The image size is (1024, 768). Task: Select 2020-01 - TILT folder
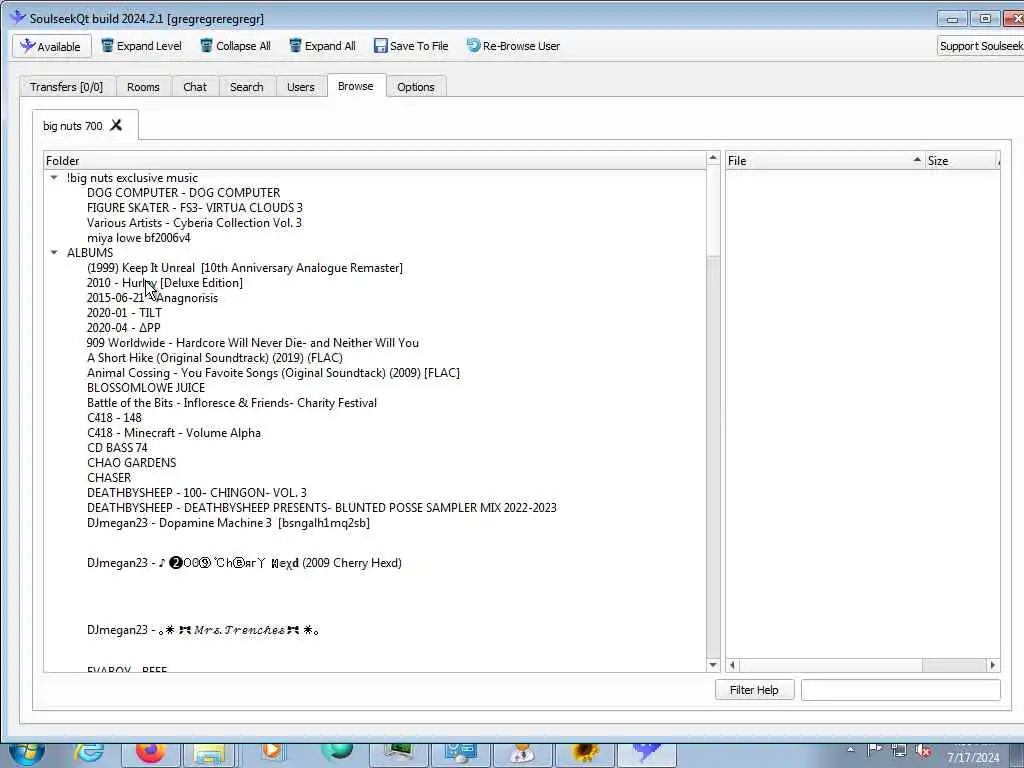click(x=124, y=313)
